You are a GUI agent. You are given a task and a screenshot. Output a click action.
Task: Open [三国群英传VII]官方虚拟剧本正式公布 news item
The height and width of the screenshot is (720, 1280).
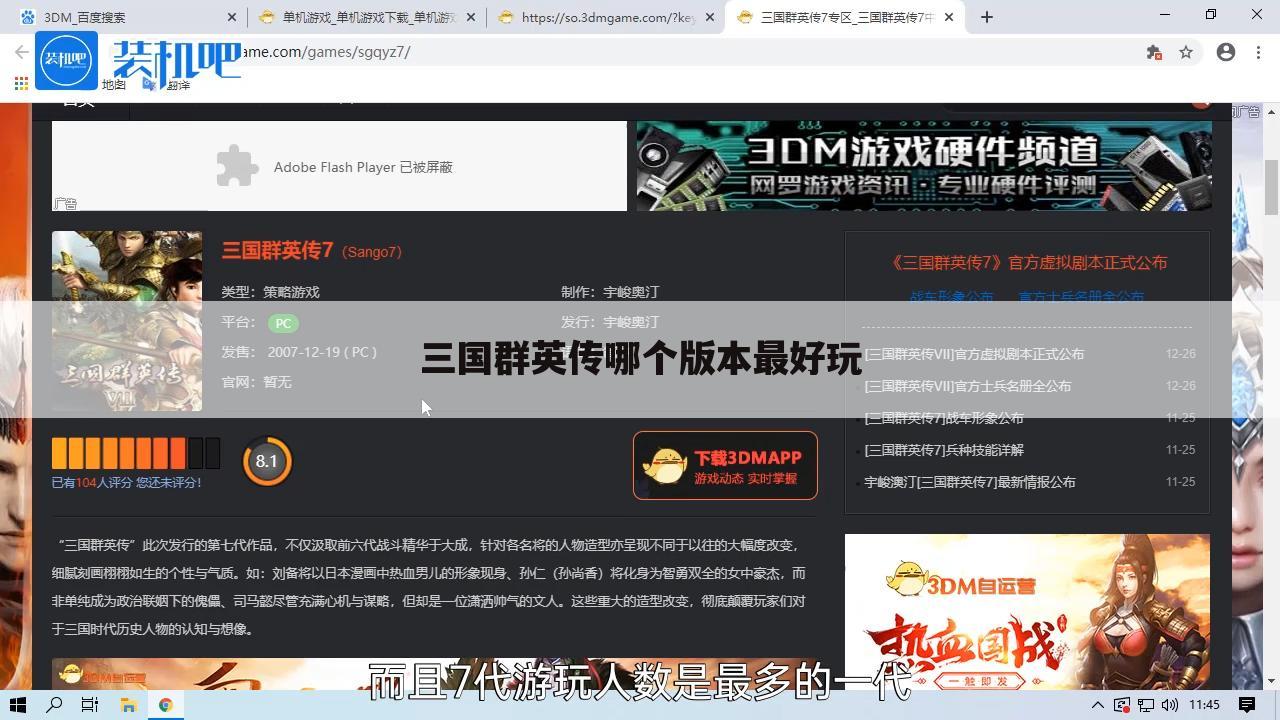coord(974,354)
